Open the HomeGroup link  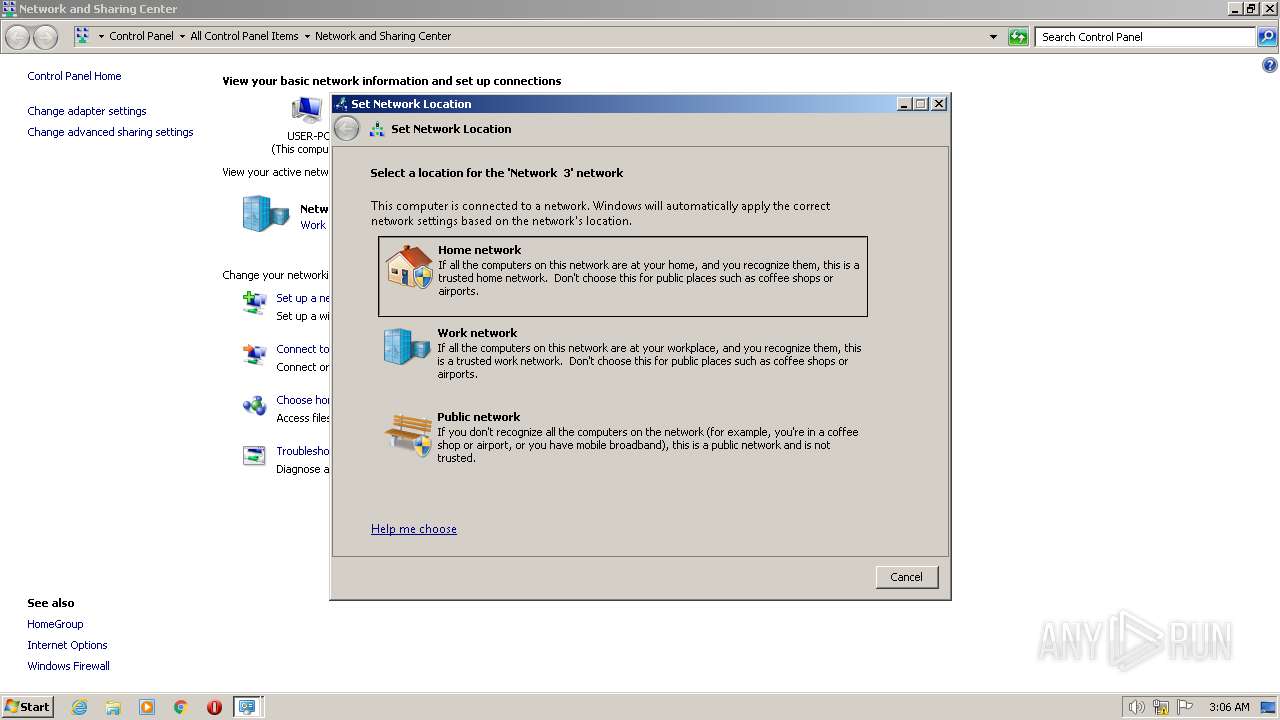click(55, 624)
